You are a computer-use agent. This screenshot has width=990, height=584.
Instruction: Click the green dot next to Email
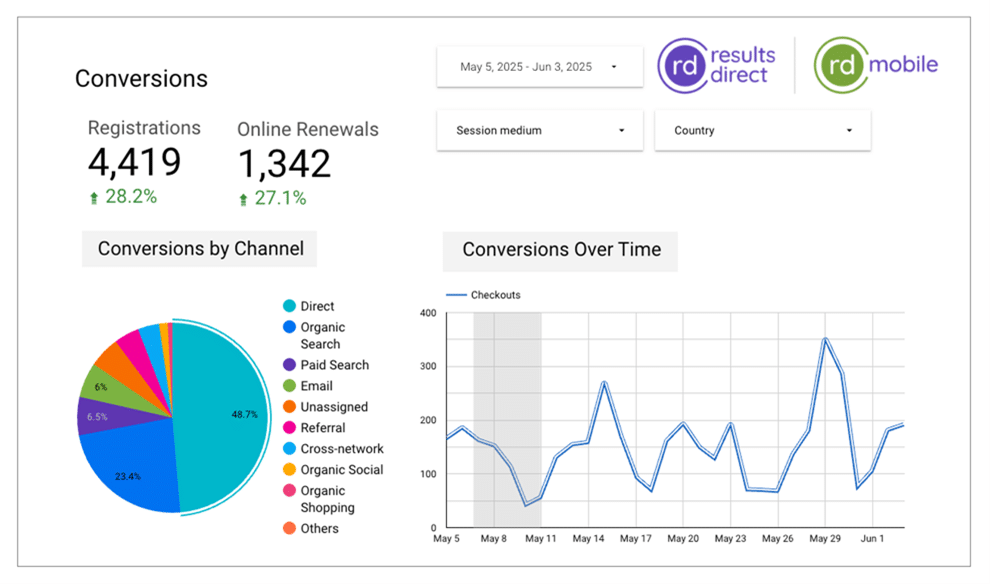(x=288, y=385)
